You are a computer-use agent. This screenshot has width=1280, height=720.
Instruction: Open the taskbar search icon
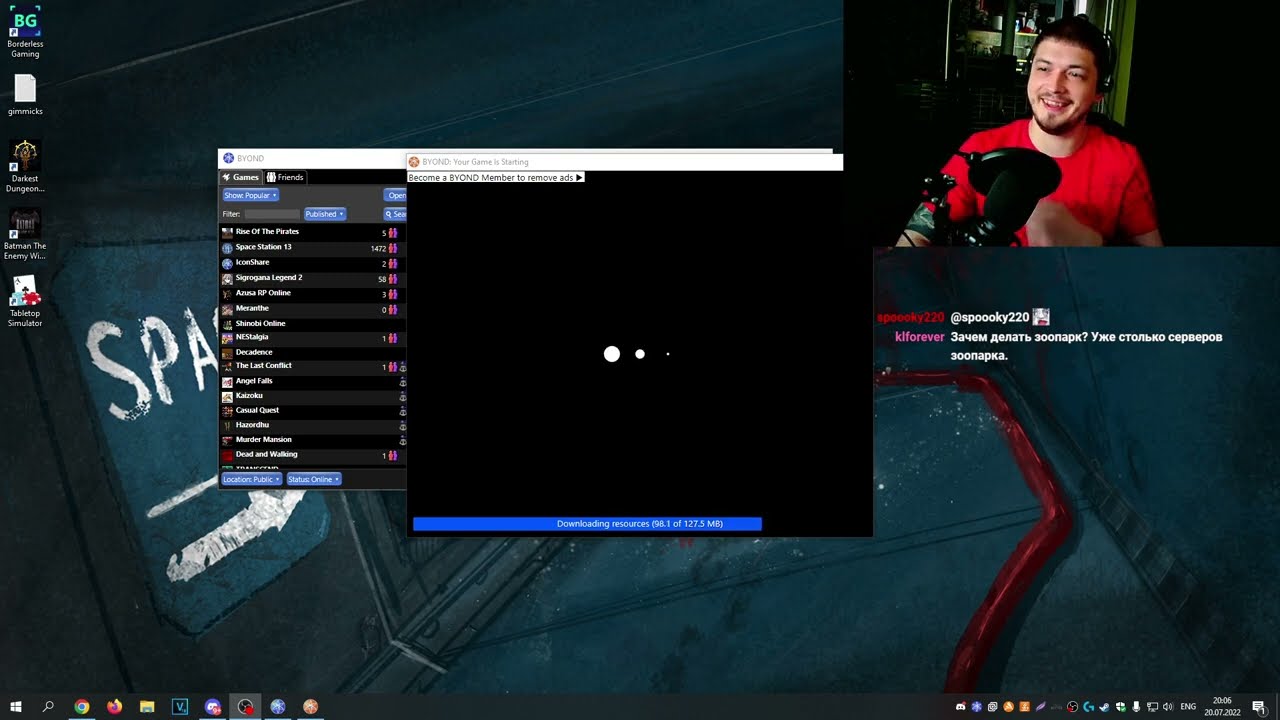click(x=48, y=707)
